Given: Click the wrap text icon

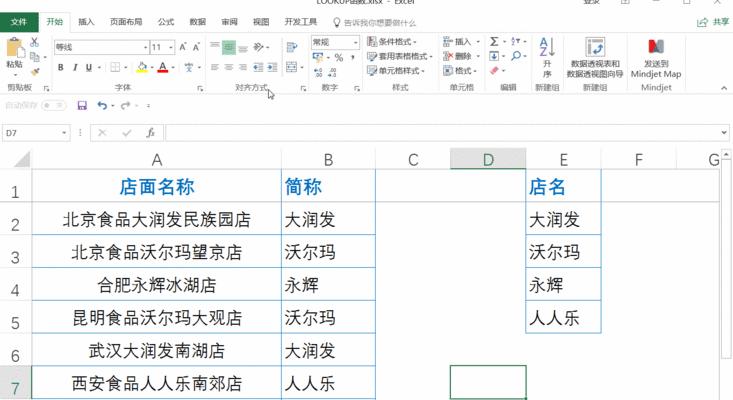Looking at the screenshot, I should click(292, 47).
